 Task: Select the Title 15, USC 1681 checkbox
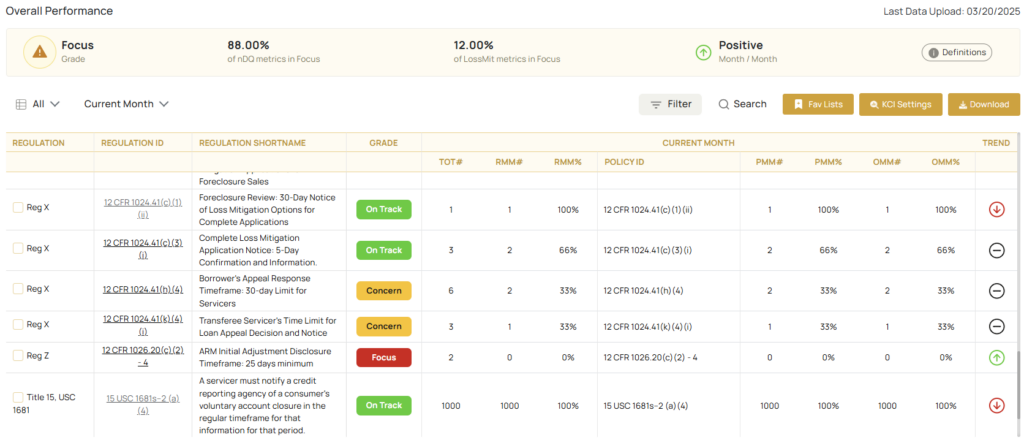tap(18, 398)
